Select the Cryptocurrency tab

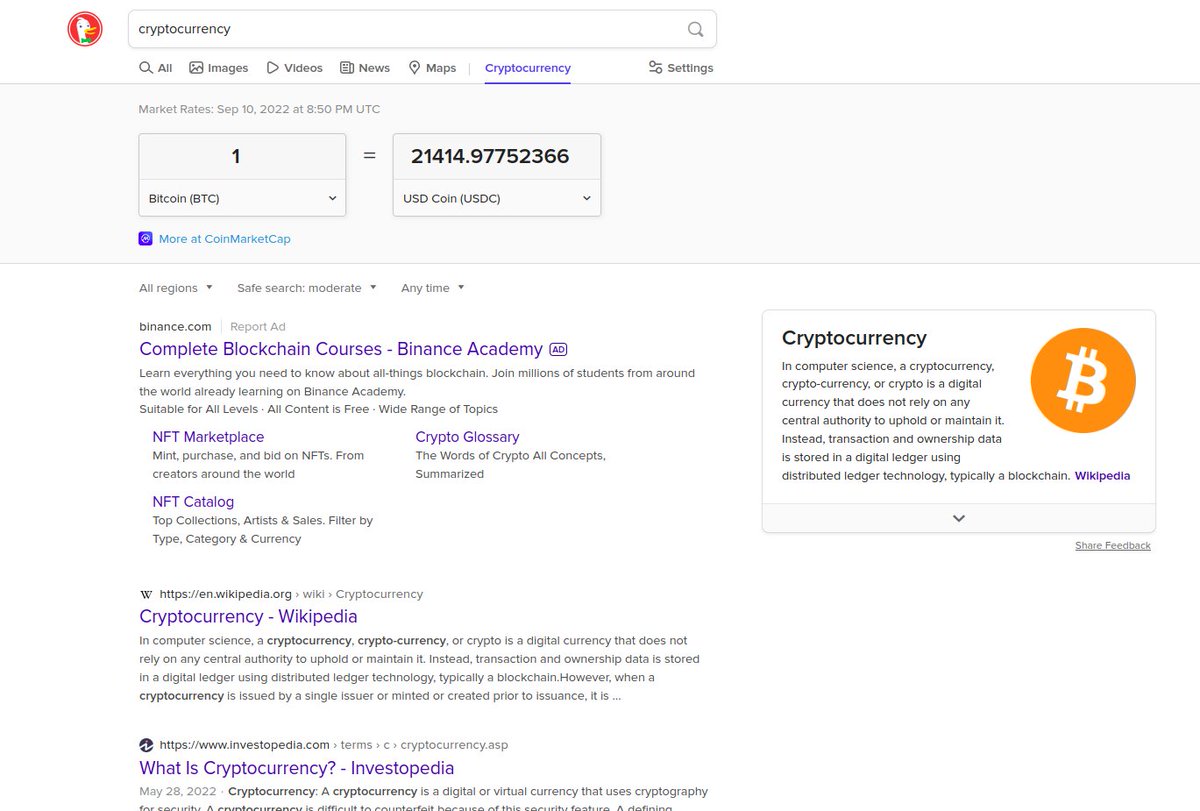(527, 68)
